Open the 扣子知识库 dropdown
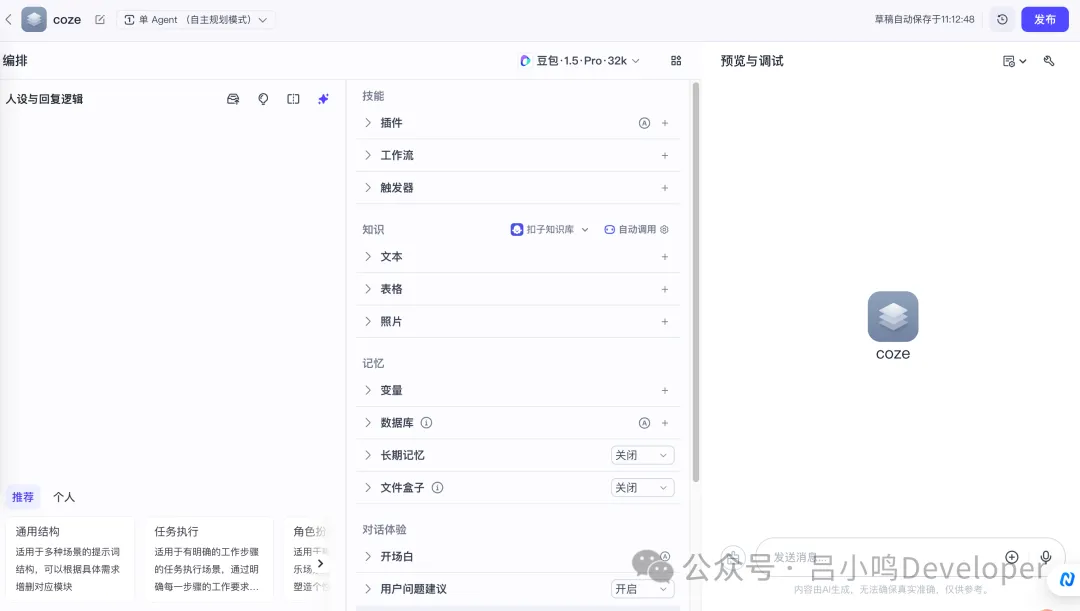This screenshot has height=611, width=1080. [550, 229]
